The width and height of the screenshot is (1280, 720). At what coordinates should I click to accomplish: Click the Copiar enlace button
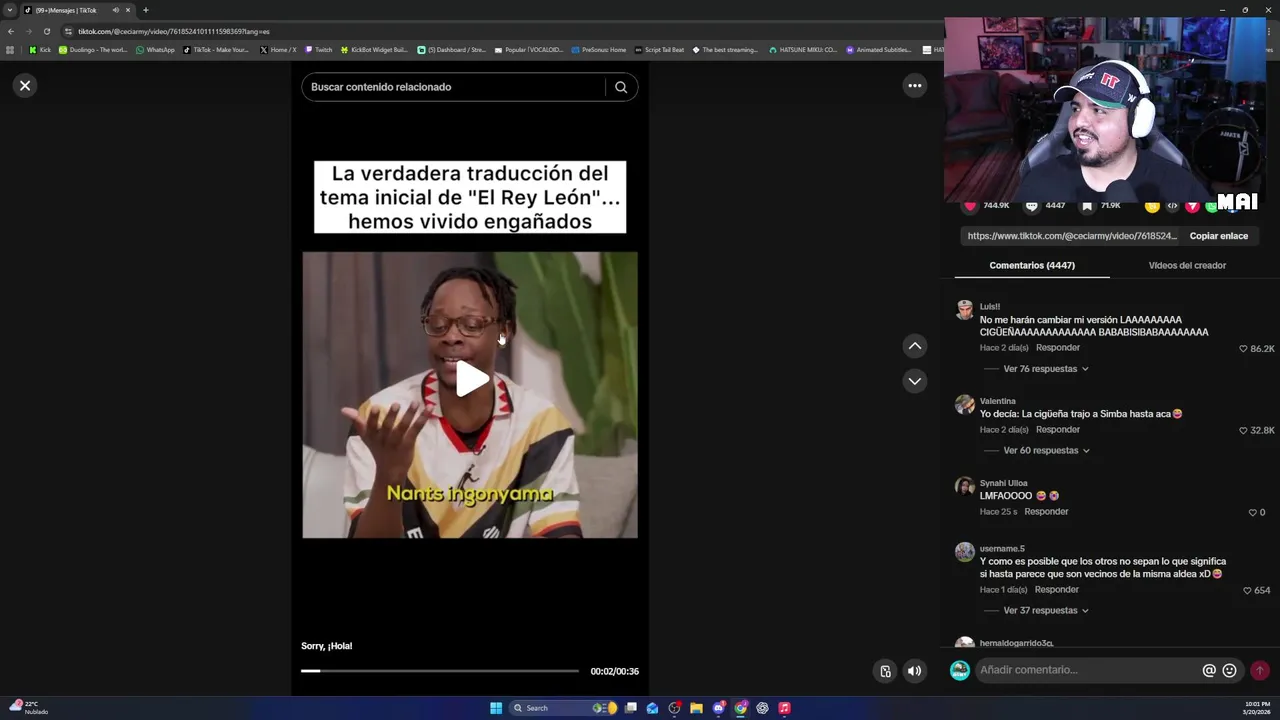pyautogui.click(x=1218, y=236)
